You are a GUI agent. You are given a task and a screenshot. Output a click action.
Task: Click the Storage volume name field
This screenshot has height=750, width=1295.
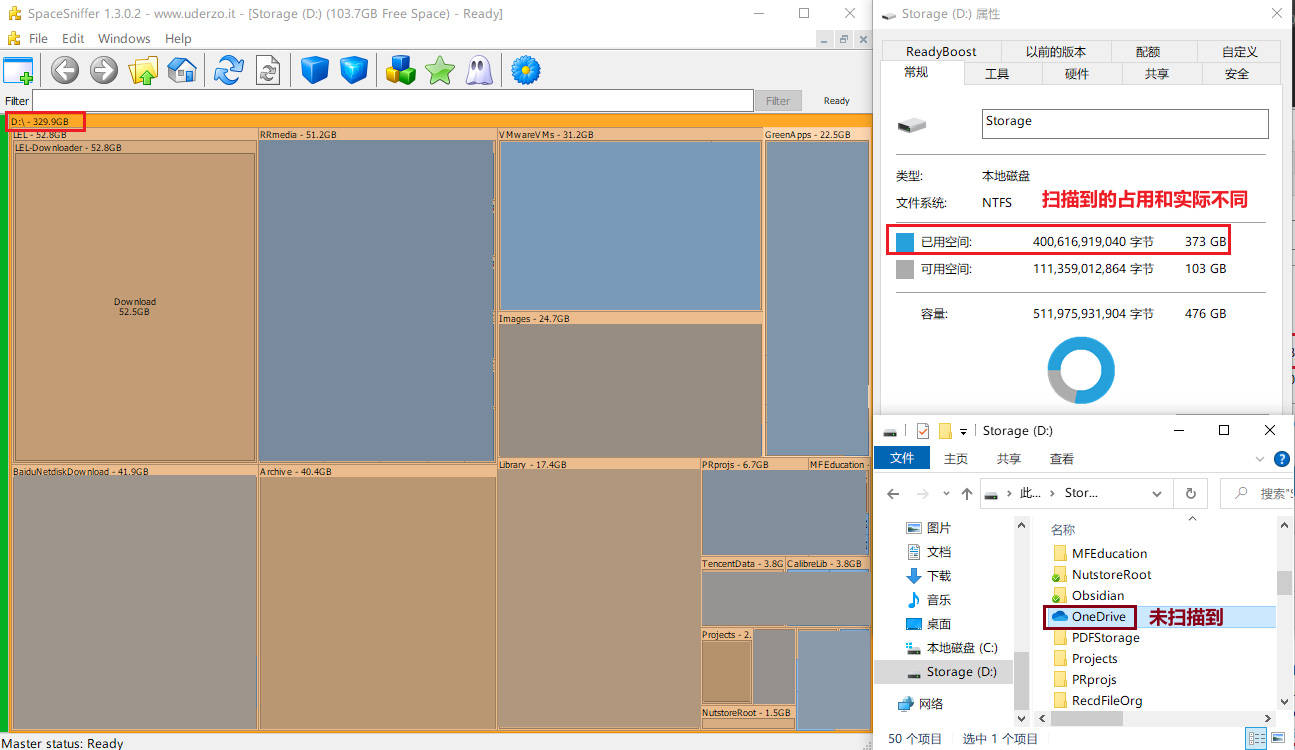[x=1125, y=123]
